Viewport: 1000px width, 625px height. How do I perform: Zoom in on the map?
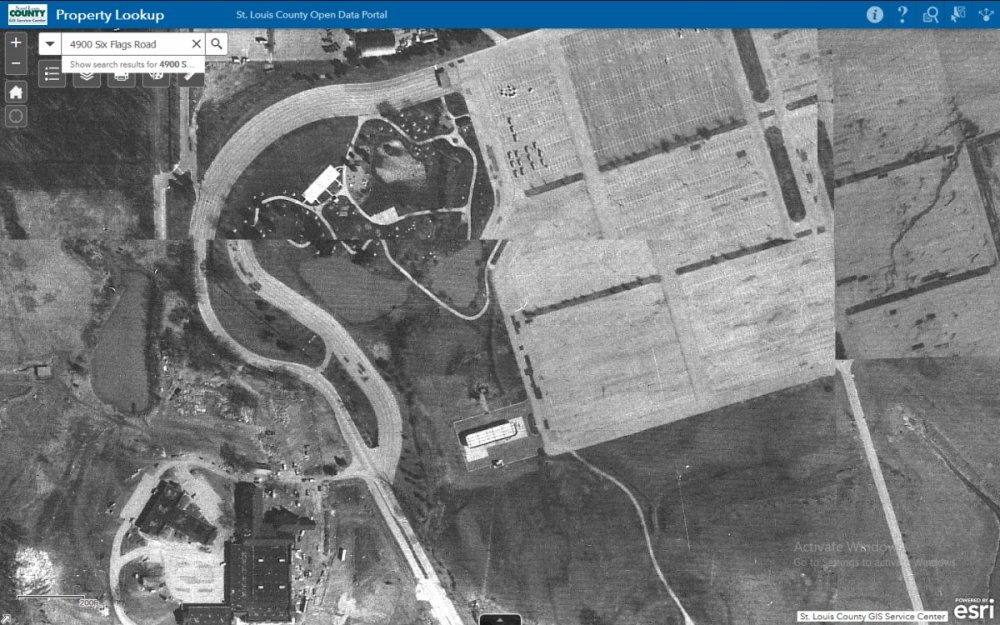(x=16, y=43)
